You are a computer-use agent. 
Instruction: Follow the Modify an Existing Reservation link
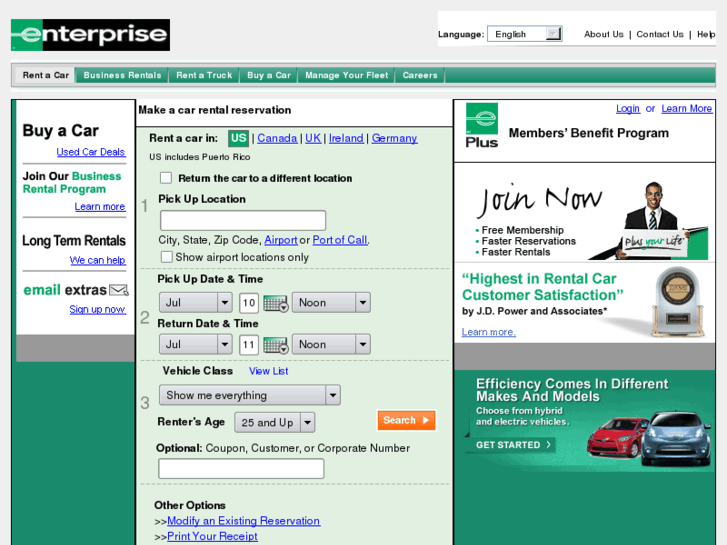click(243, 521)
